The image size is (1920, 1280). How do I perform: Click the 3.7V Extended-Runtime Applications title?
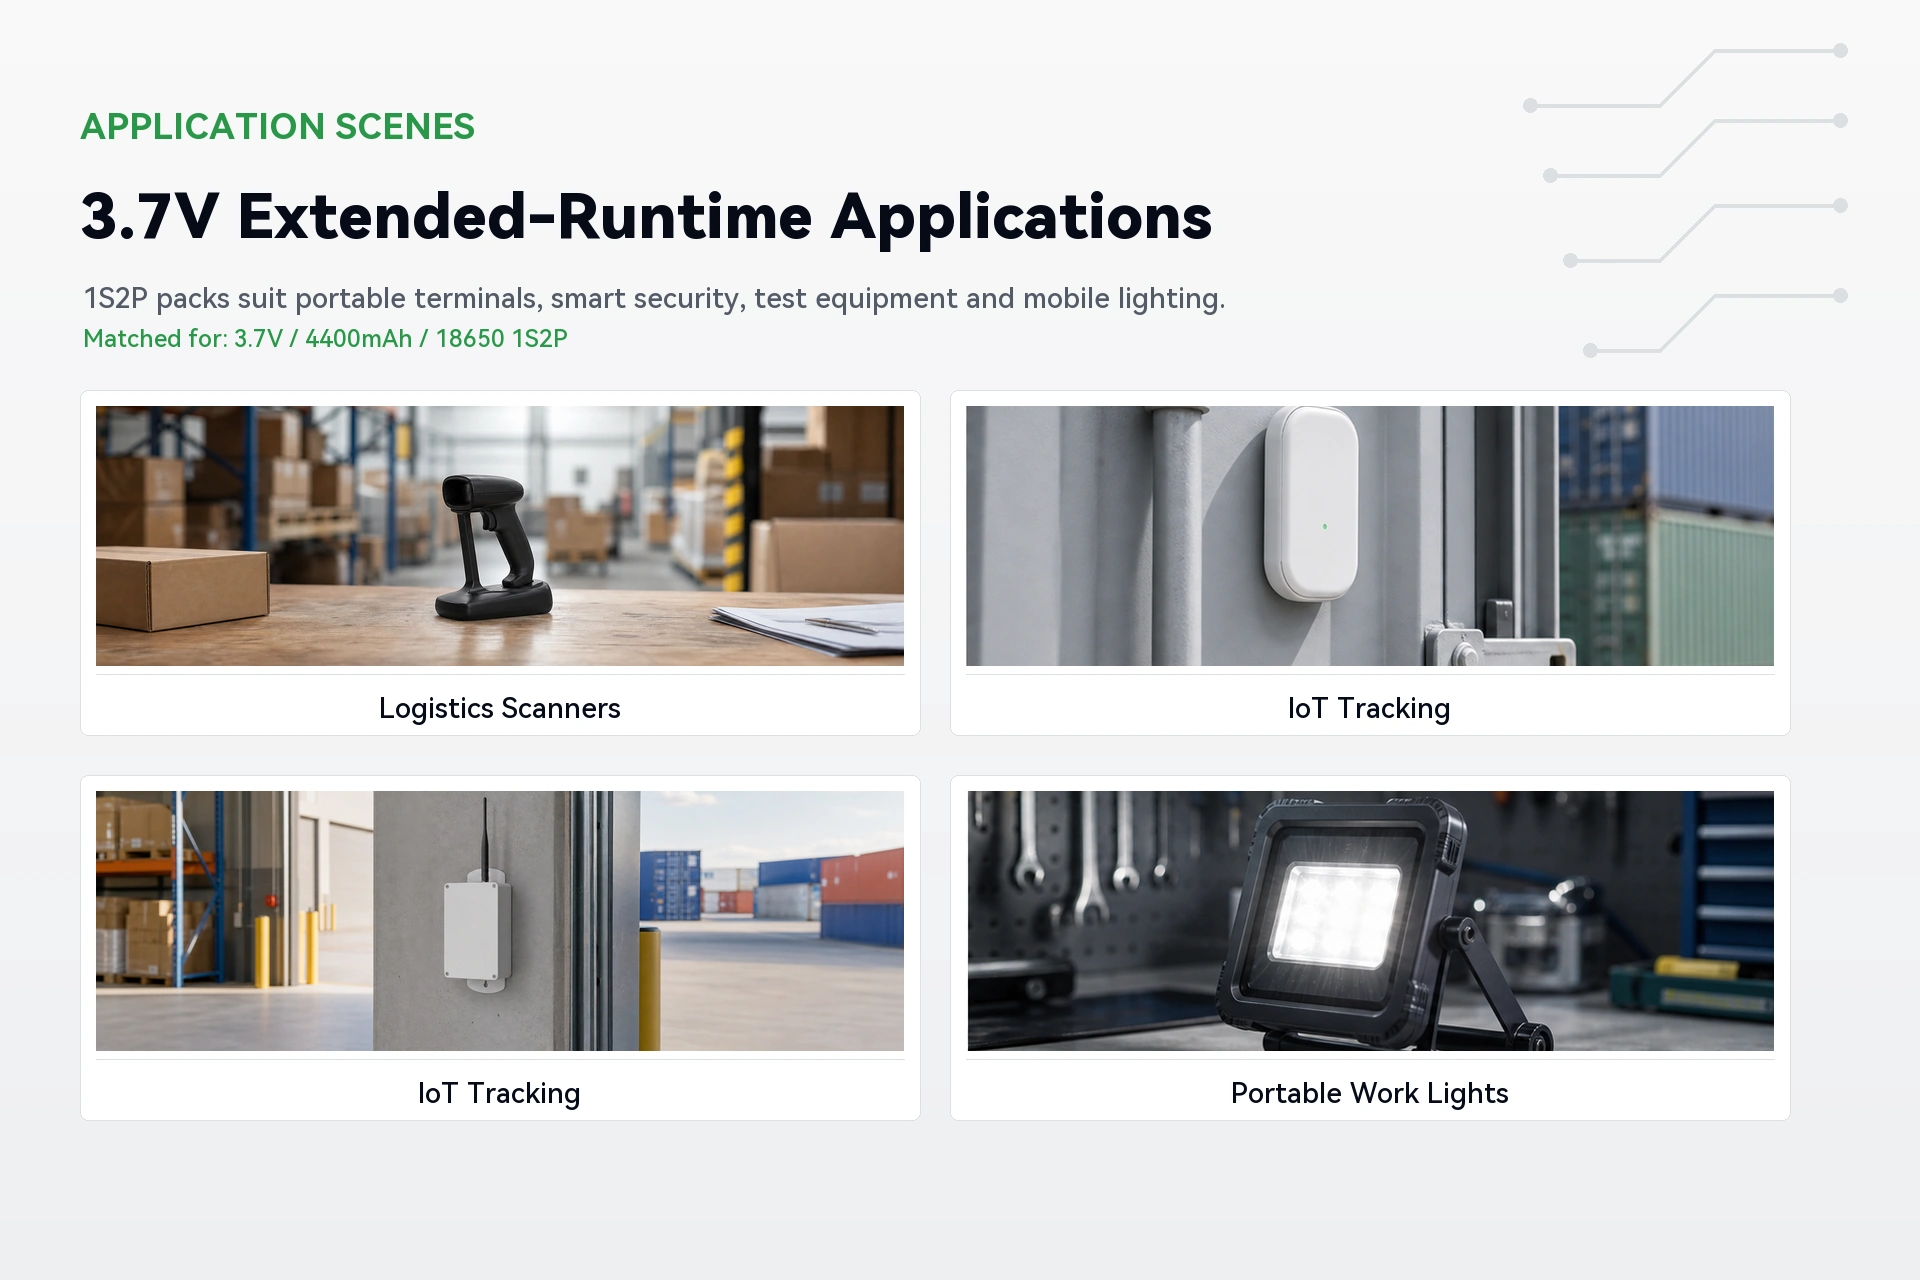pyautogui.click(x=646, y=217)
